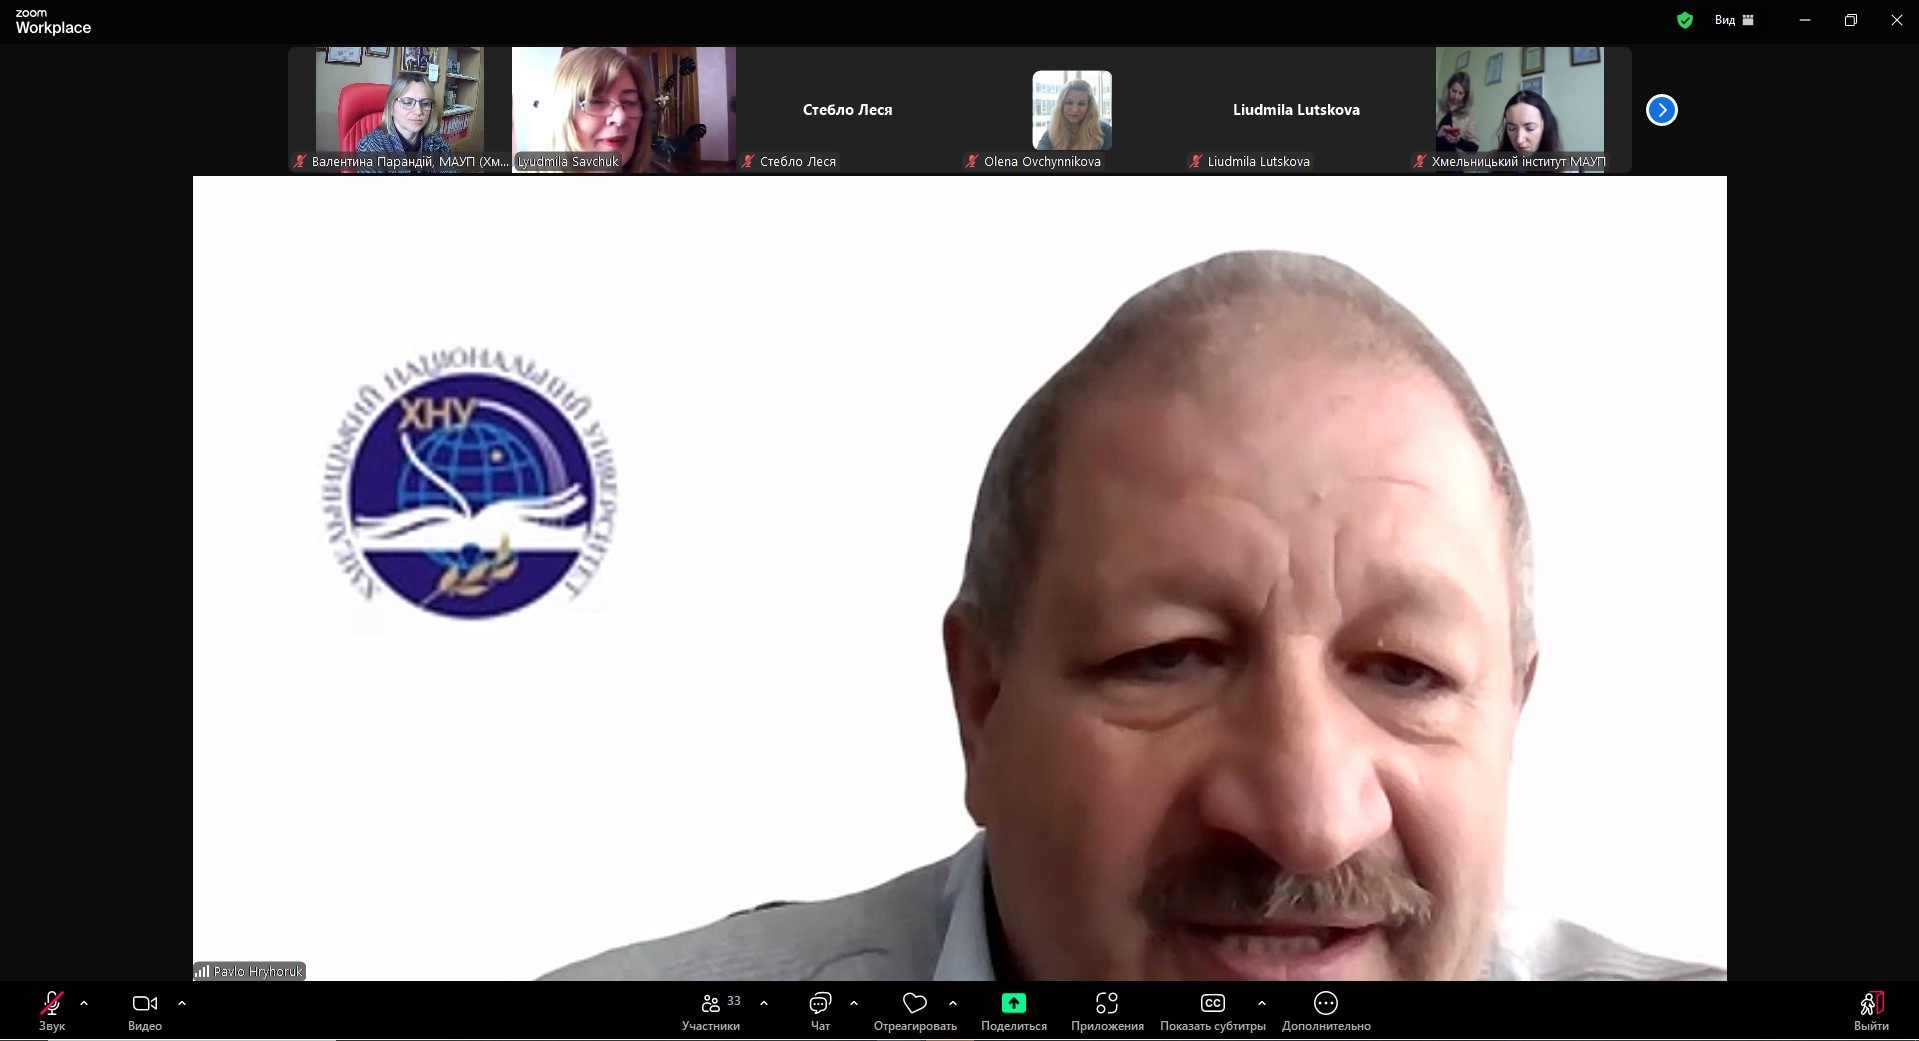Toggle the camera with the Видео button

coord(145,1010)
